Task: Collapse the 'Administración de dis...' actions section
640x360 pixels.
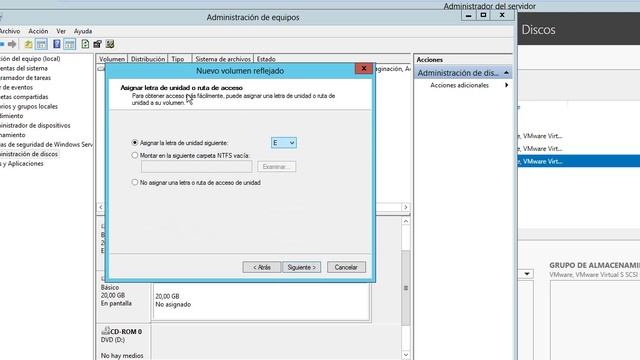Action: [x=506, y=73]
